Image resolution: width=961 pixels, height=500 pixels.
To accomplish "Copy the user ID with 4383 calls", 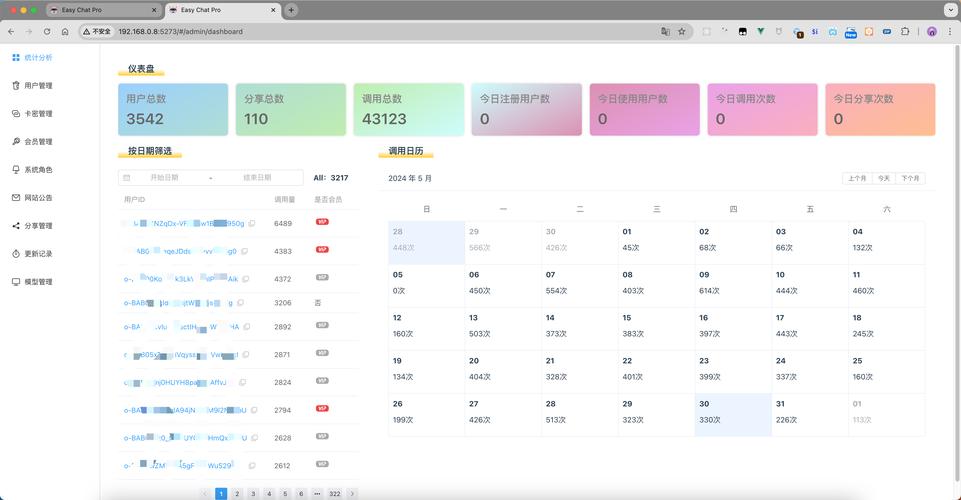I will point(245,251).
